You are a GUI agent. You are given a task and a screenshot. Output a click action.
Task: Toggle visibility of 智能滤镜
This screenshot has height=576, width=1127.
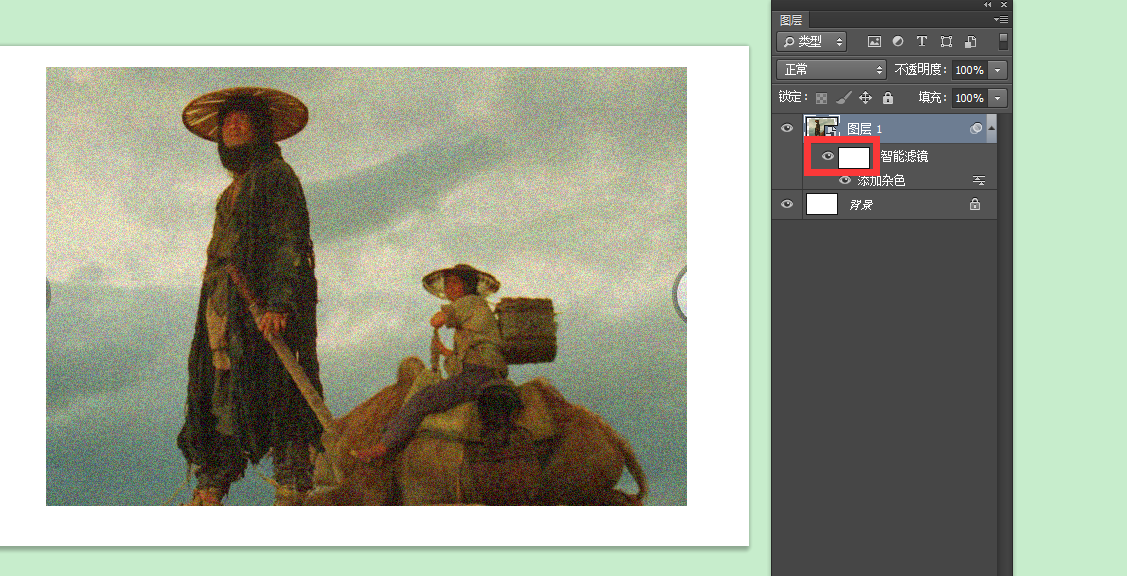[827, 155]
